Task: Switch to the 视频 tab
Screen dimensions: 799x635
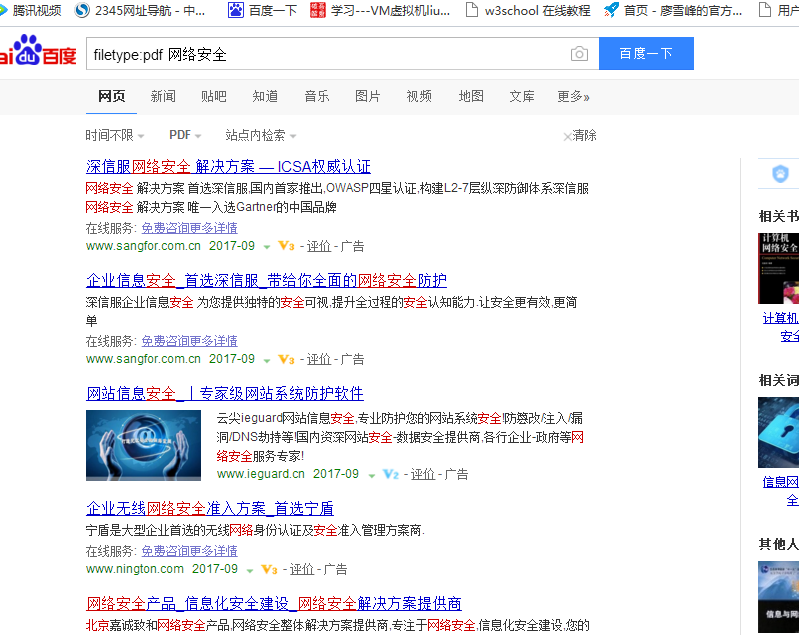Action: coord(419,96)
